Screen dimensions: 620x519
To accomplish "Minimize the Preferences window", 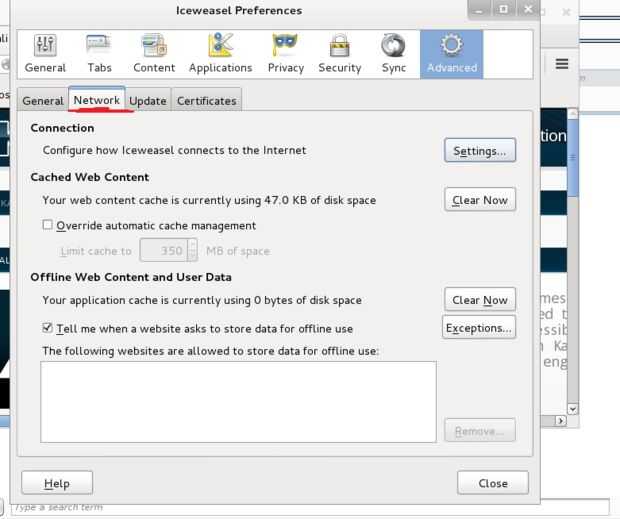I will point(479,9).
